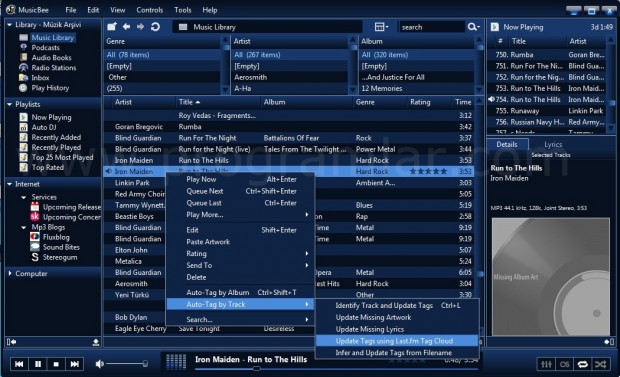
Task: Open the File menu
Action: tap(71, 10)
